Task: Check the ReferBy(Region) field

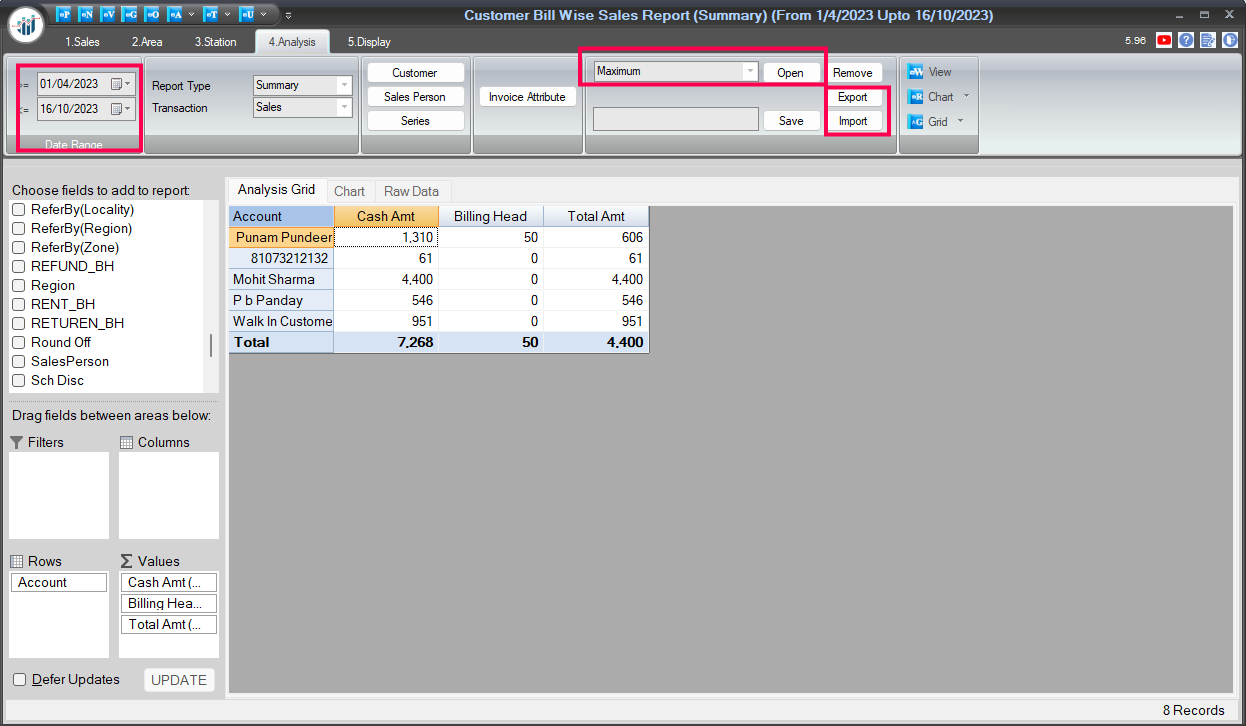Action: pos(18,229)
